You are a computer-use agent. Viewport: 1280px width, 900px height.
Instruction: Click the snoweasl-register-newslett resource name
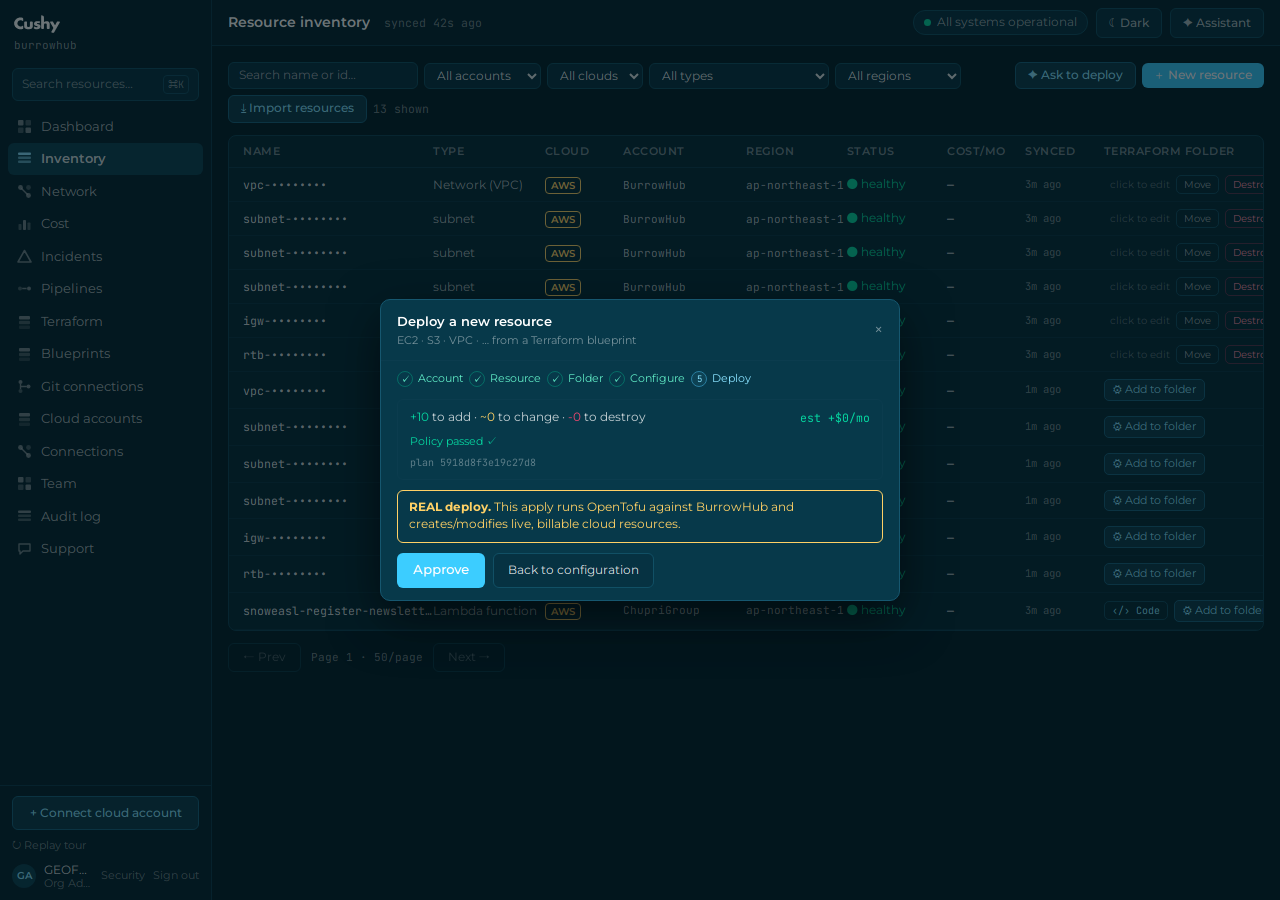(x=337, y=610)
